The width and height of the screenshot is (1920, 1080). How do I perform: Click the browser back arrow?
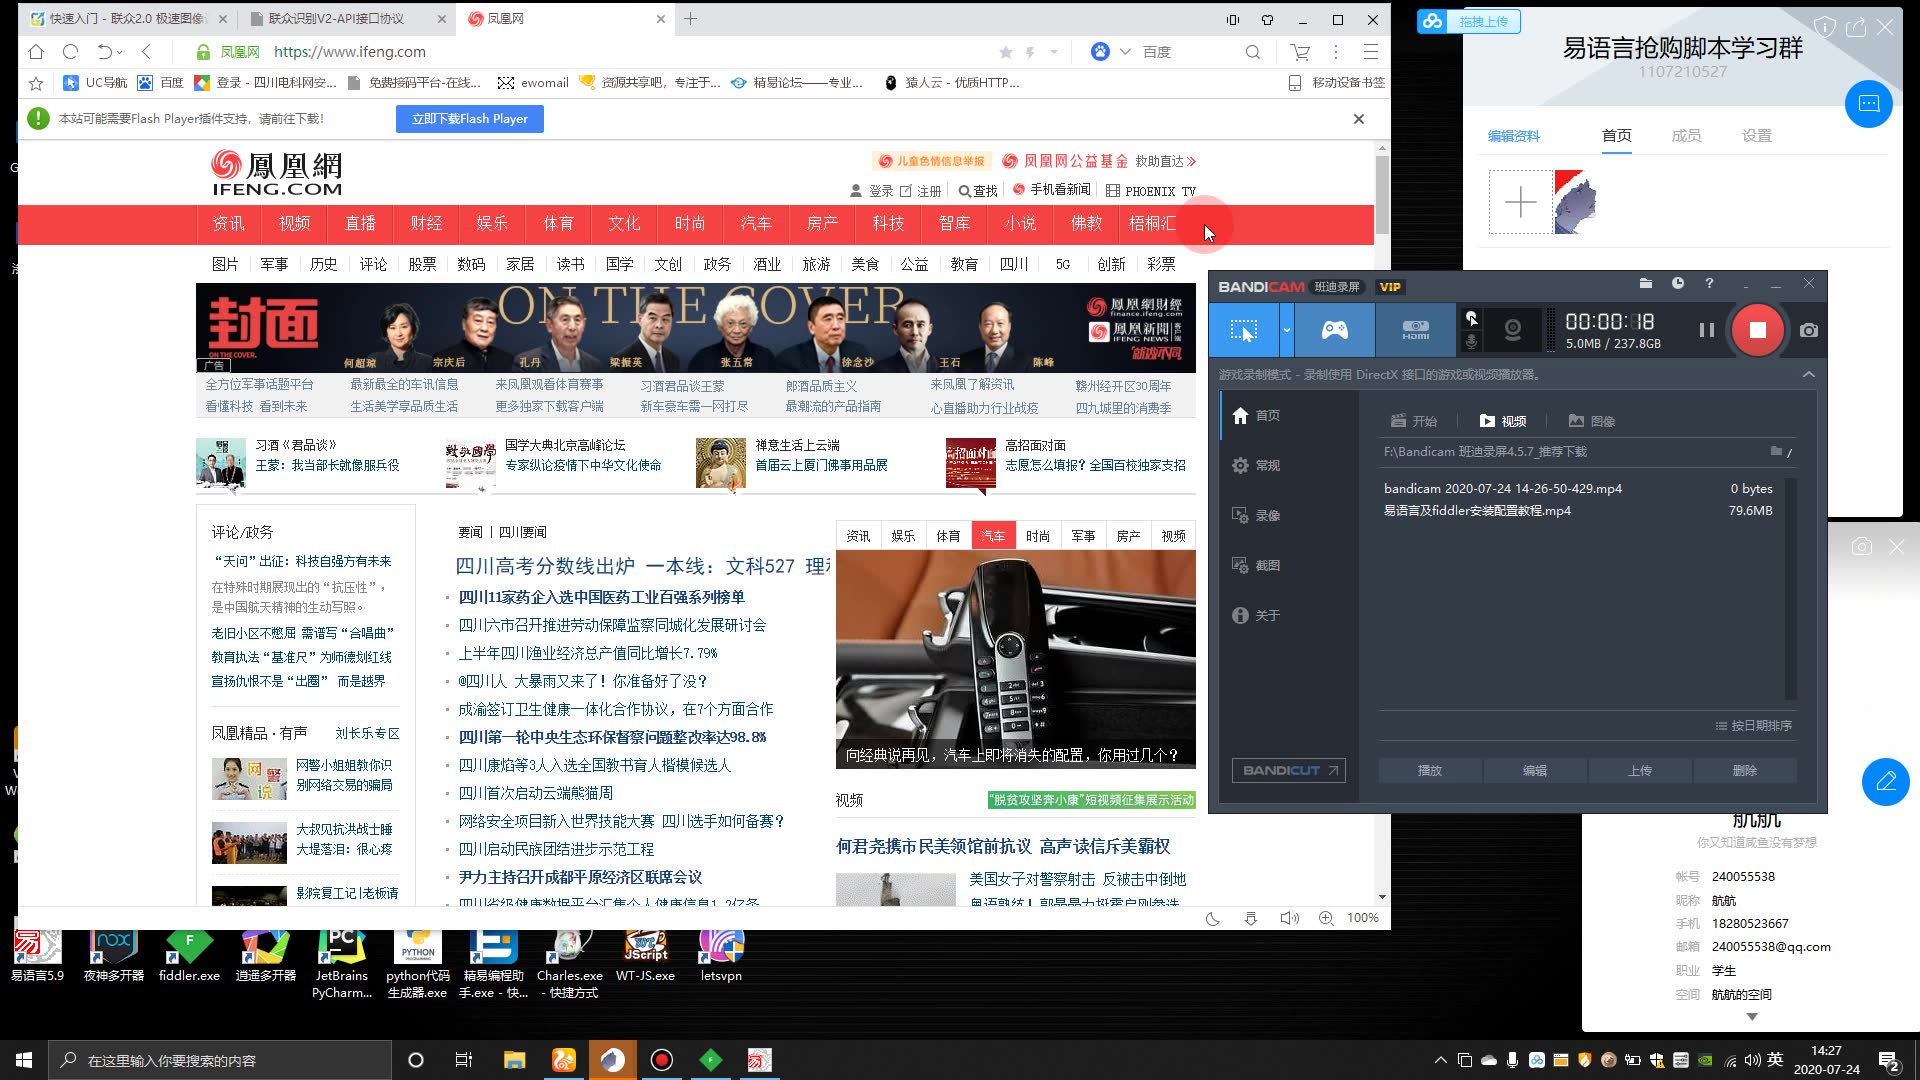pos(146,52)
